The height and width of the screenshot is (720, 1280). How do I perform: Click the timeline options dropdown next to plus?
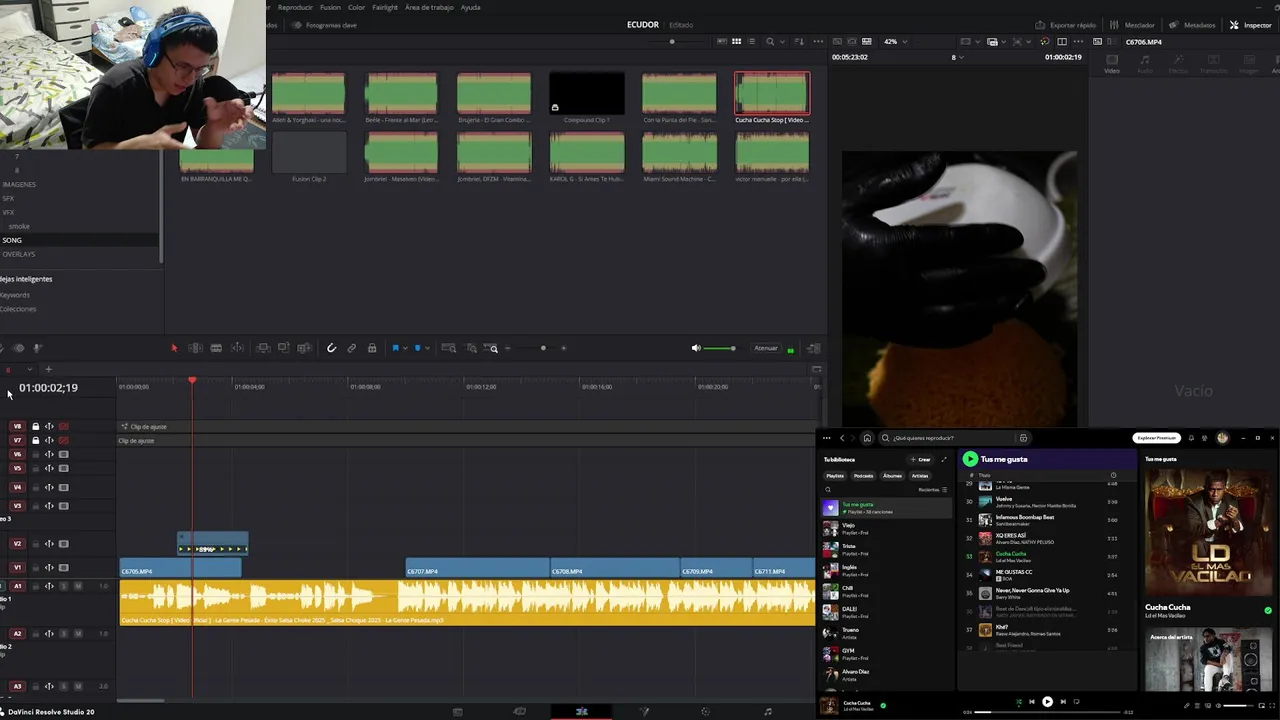30,369
